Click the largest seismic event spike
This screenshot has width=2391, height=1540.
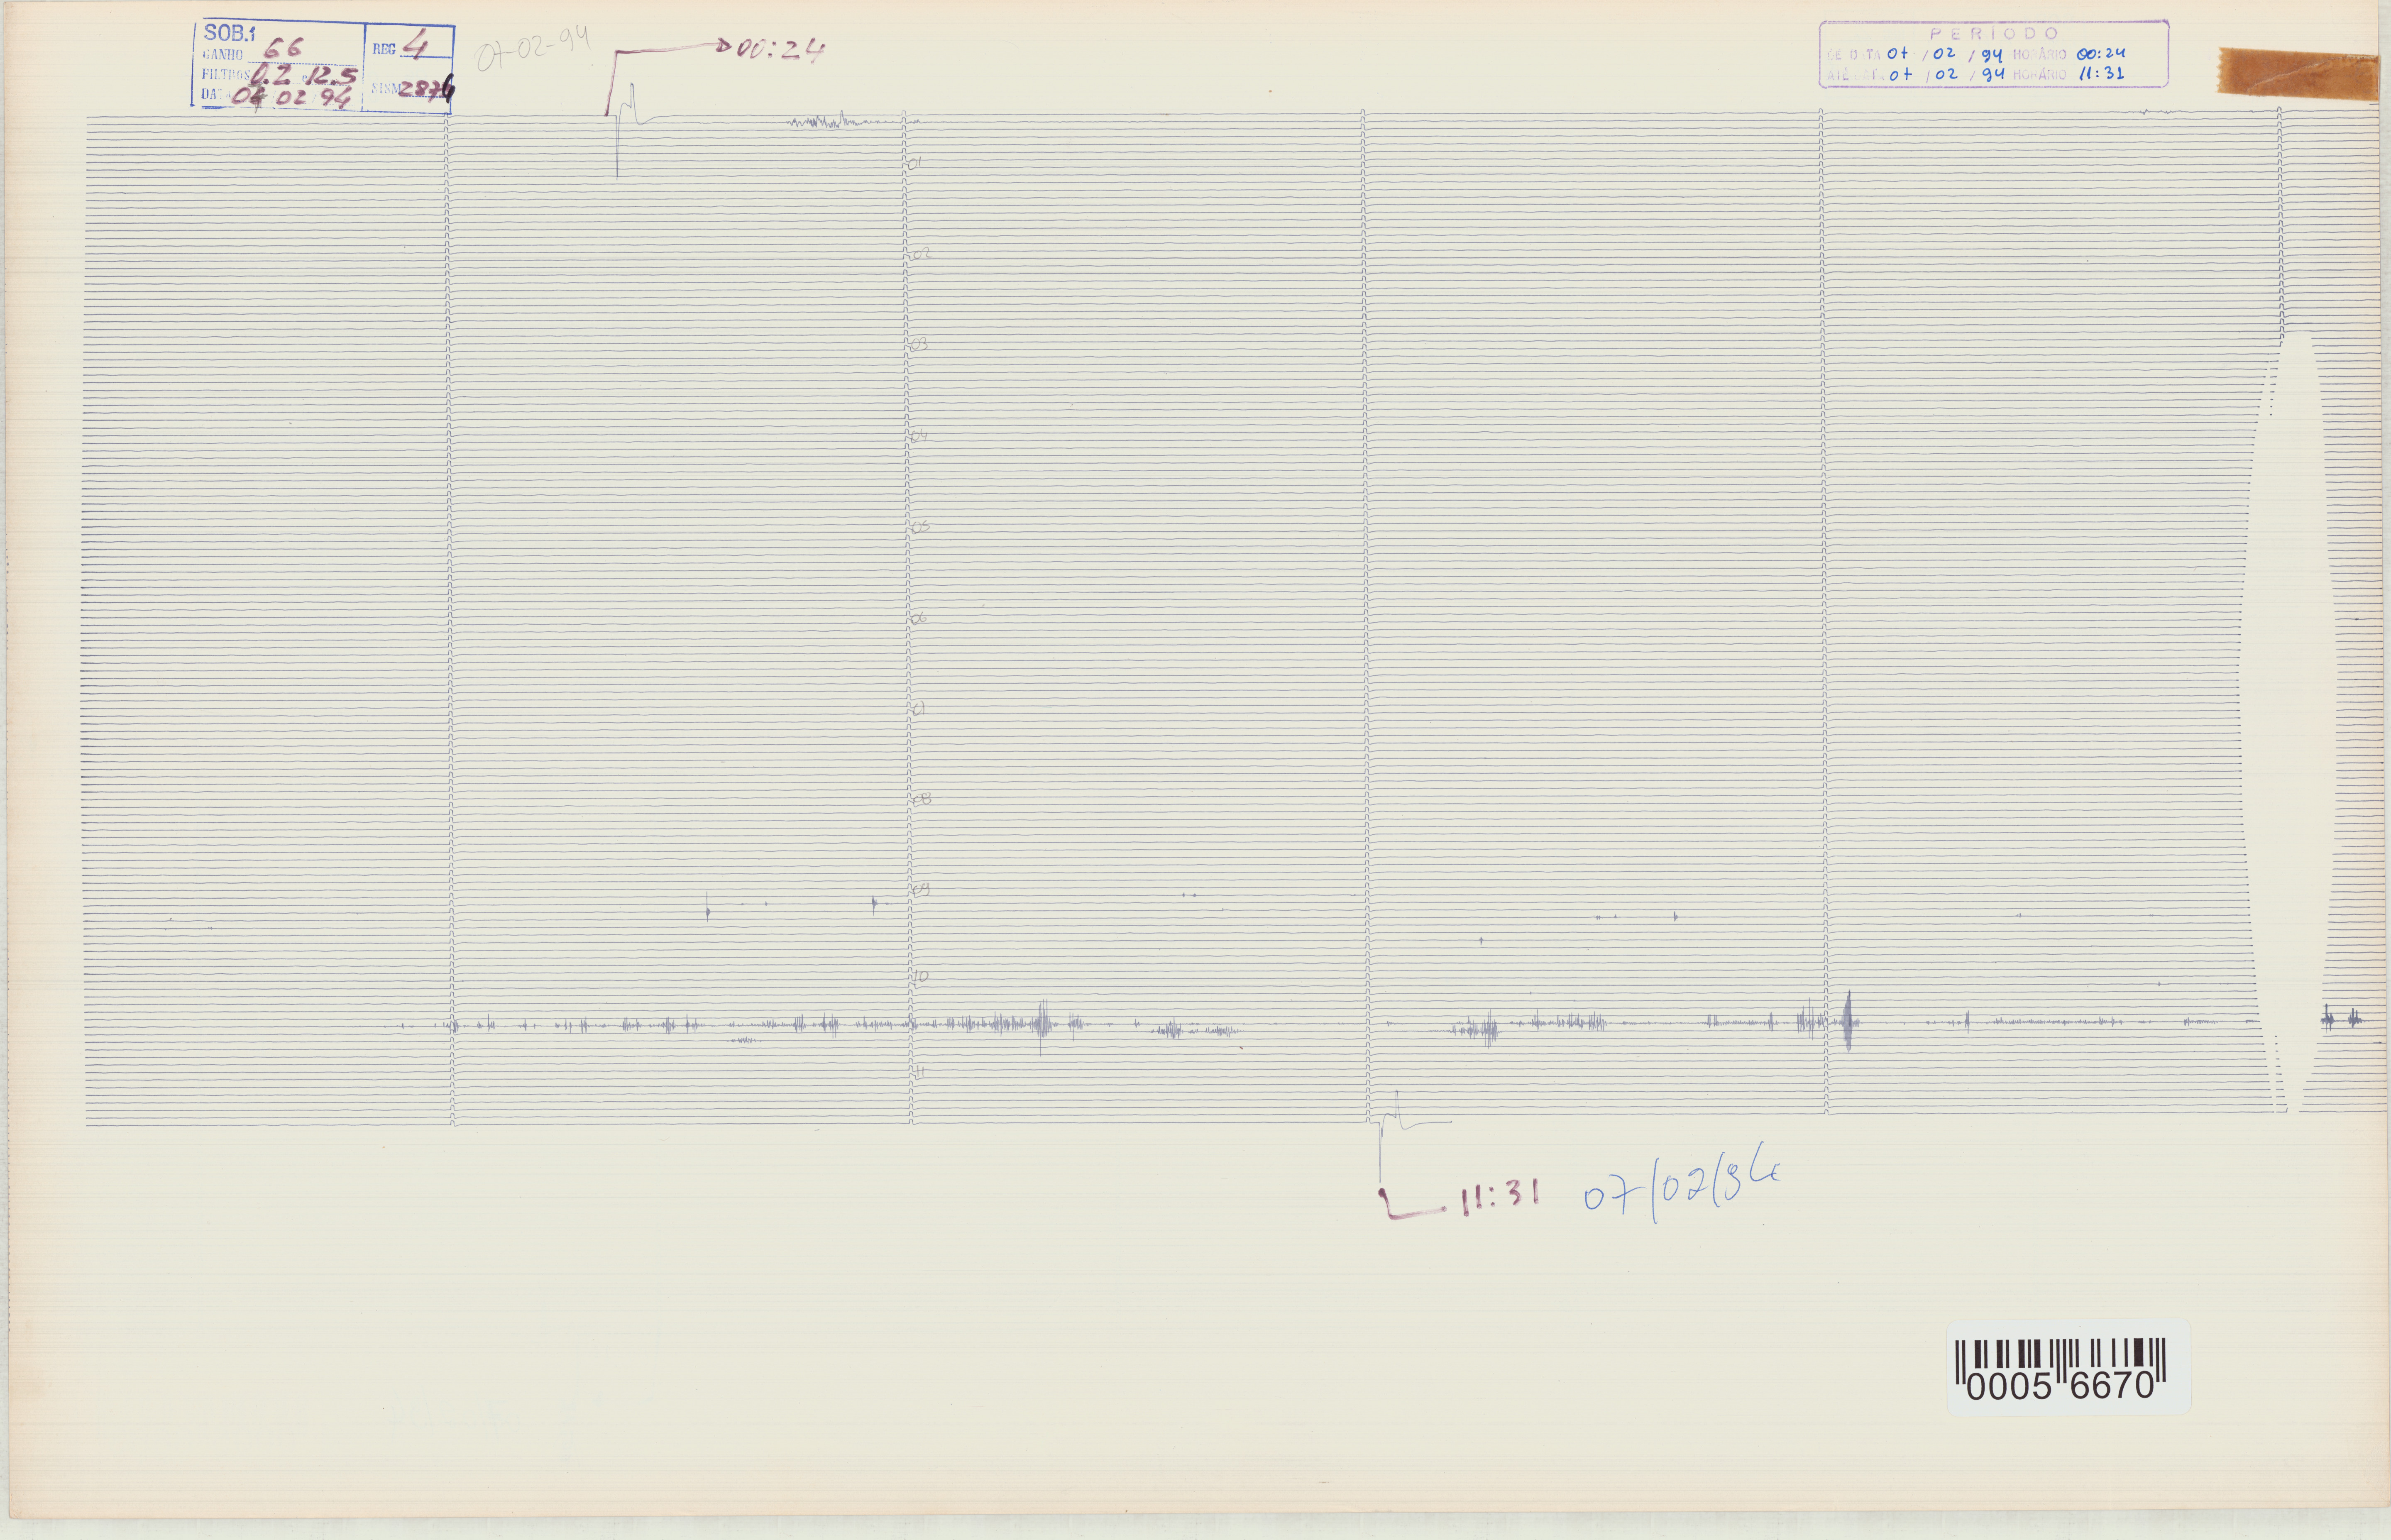tap(1848, 1021)
